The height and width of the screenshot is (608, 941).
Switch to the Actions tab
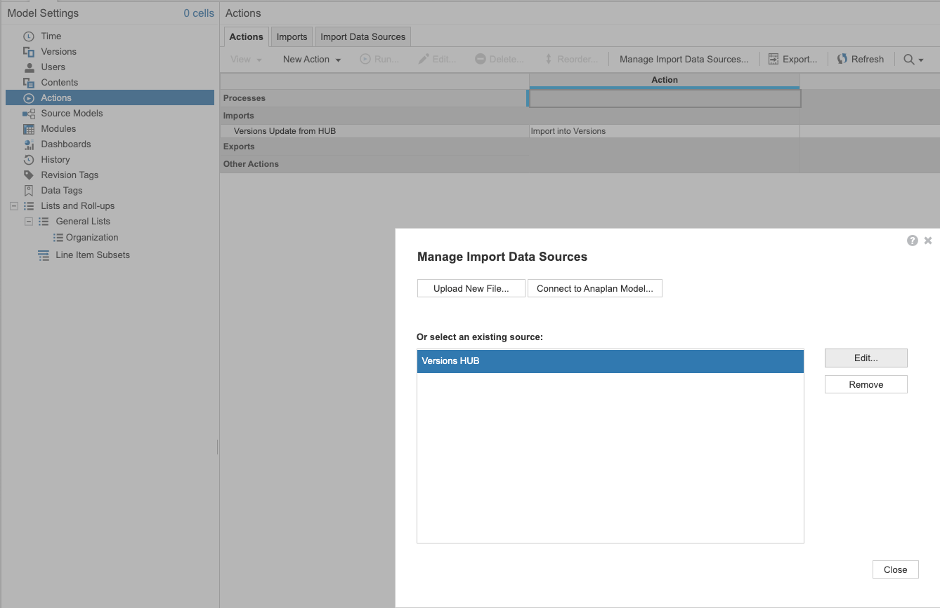(x=246, y=37)
